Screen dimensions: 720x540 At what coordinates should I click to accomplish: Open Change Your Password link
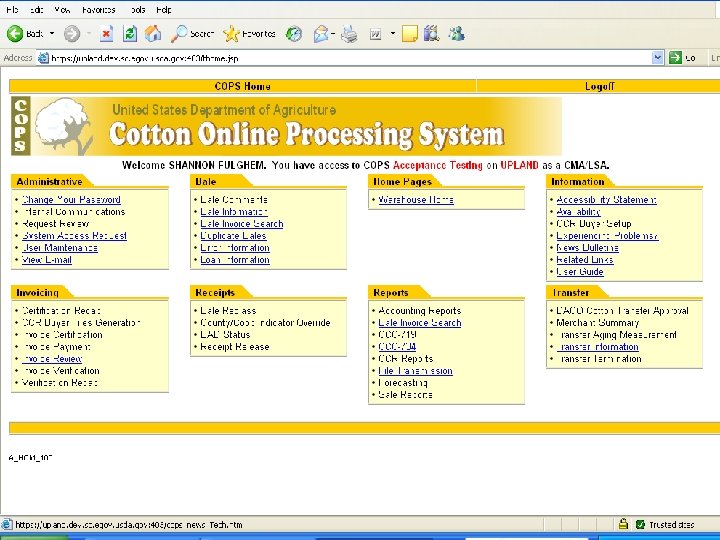coord(71,200)
